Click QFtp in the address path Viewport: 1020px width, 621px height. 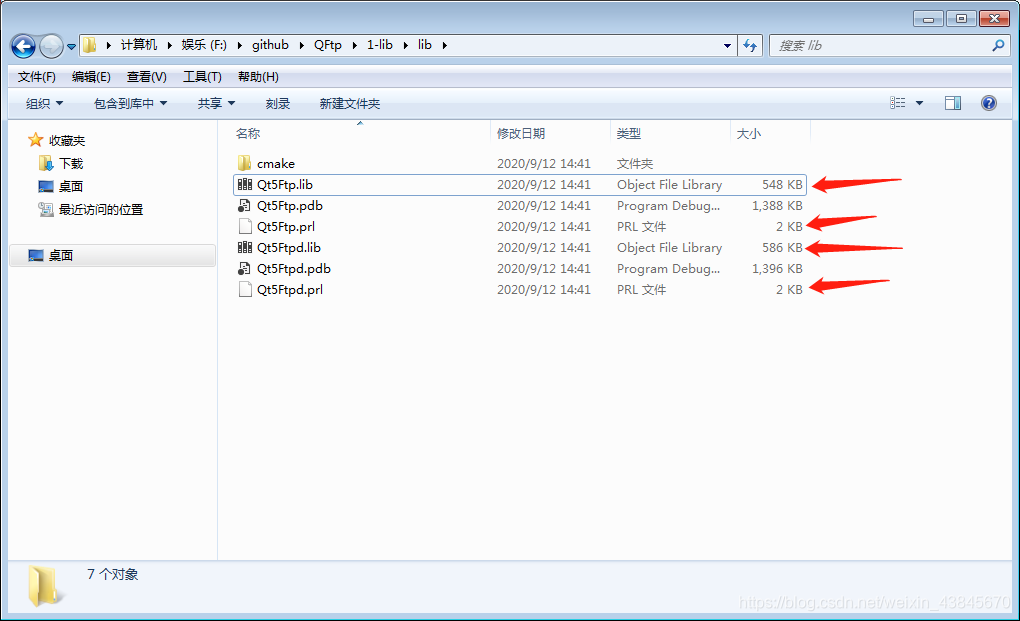327,45
